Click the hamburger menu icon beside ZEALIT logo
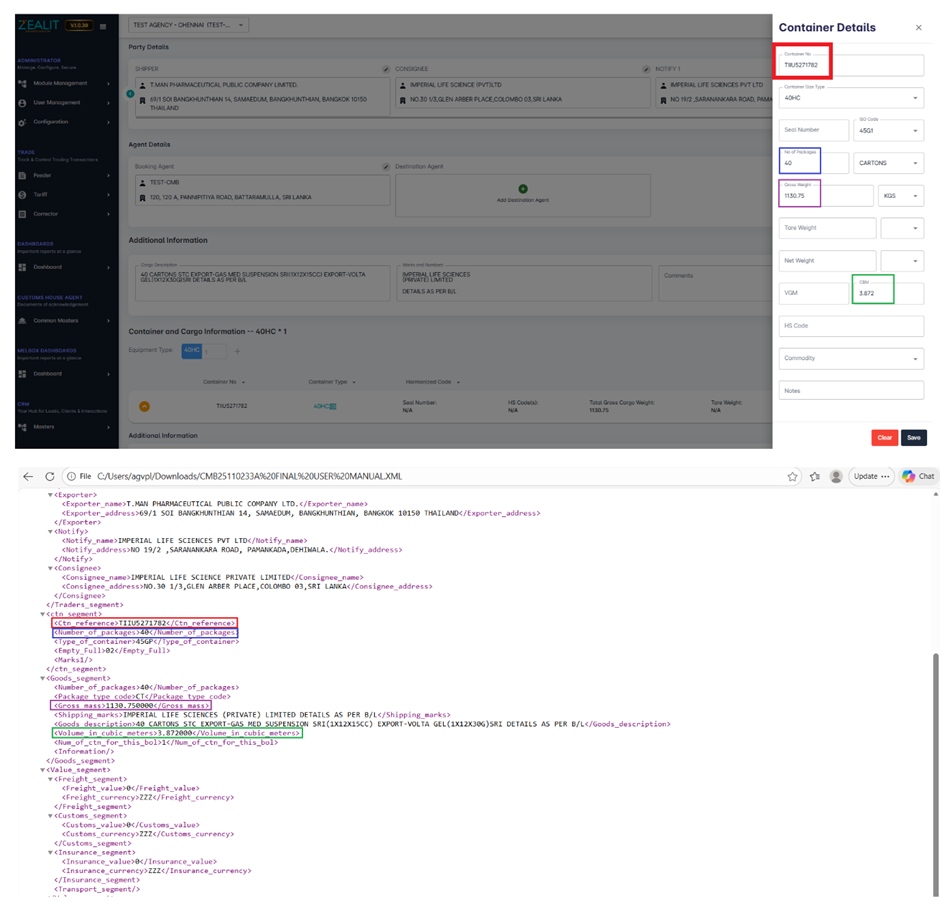This screenshot has width=940, height=901. [x=103, y=26]
